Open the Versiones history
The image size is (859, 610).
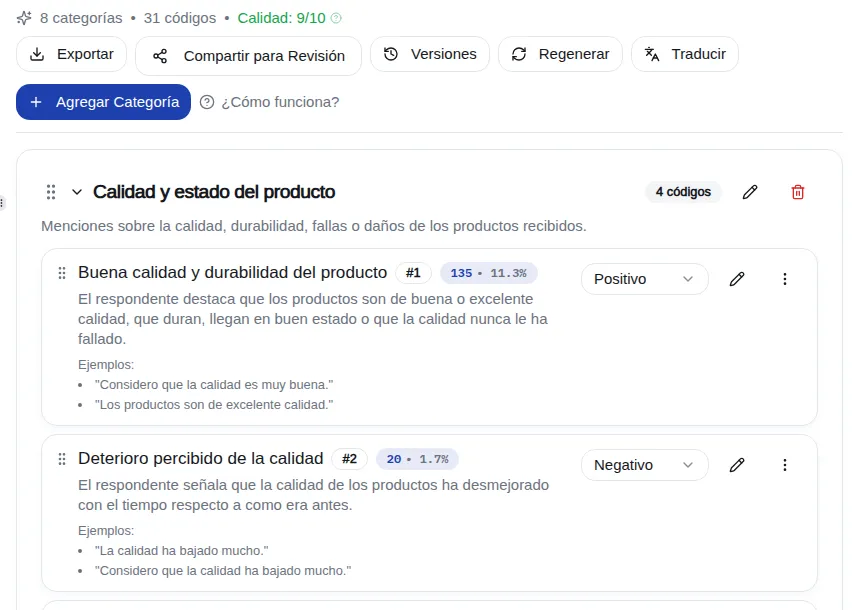pyautogui.click(x=430, y=54)
